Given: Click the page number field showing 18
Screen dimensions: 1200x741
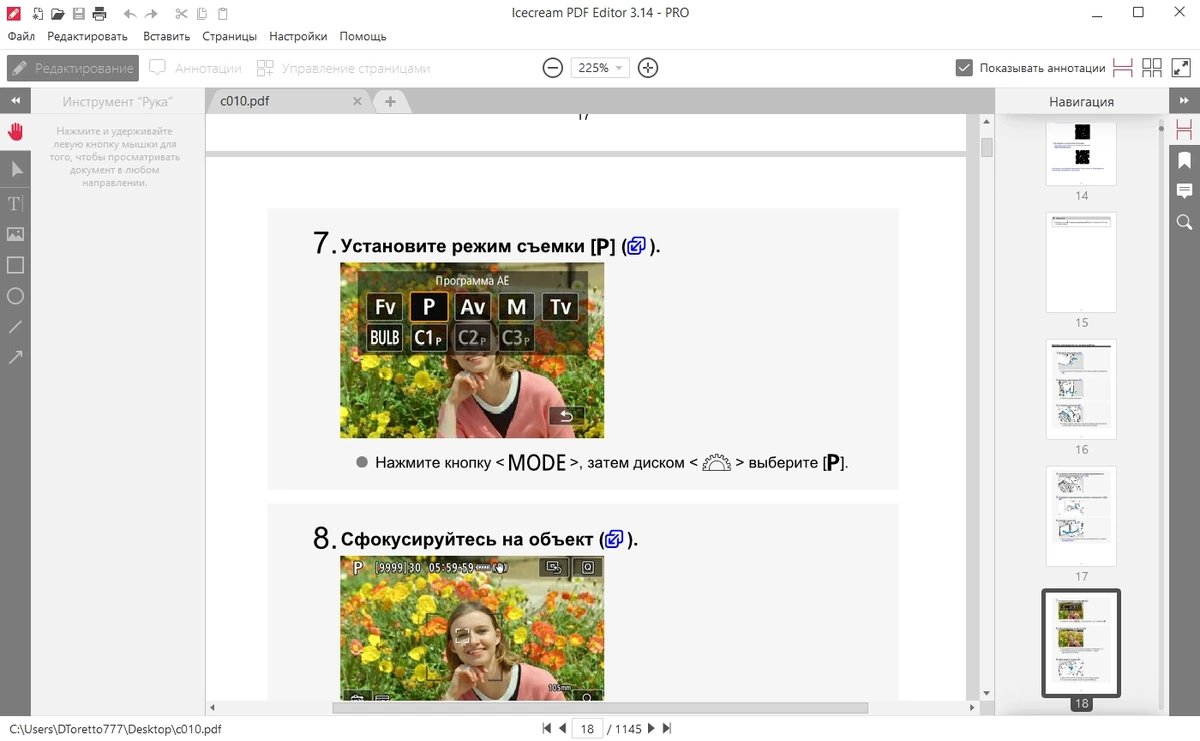Looking at the screenshot, I should [x=587, y=729].
